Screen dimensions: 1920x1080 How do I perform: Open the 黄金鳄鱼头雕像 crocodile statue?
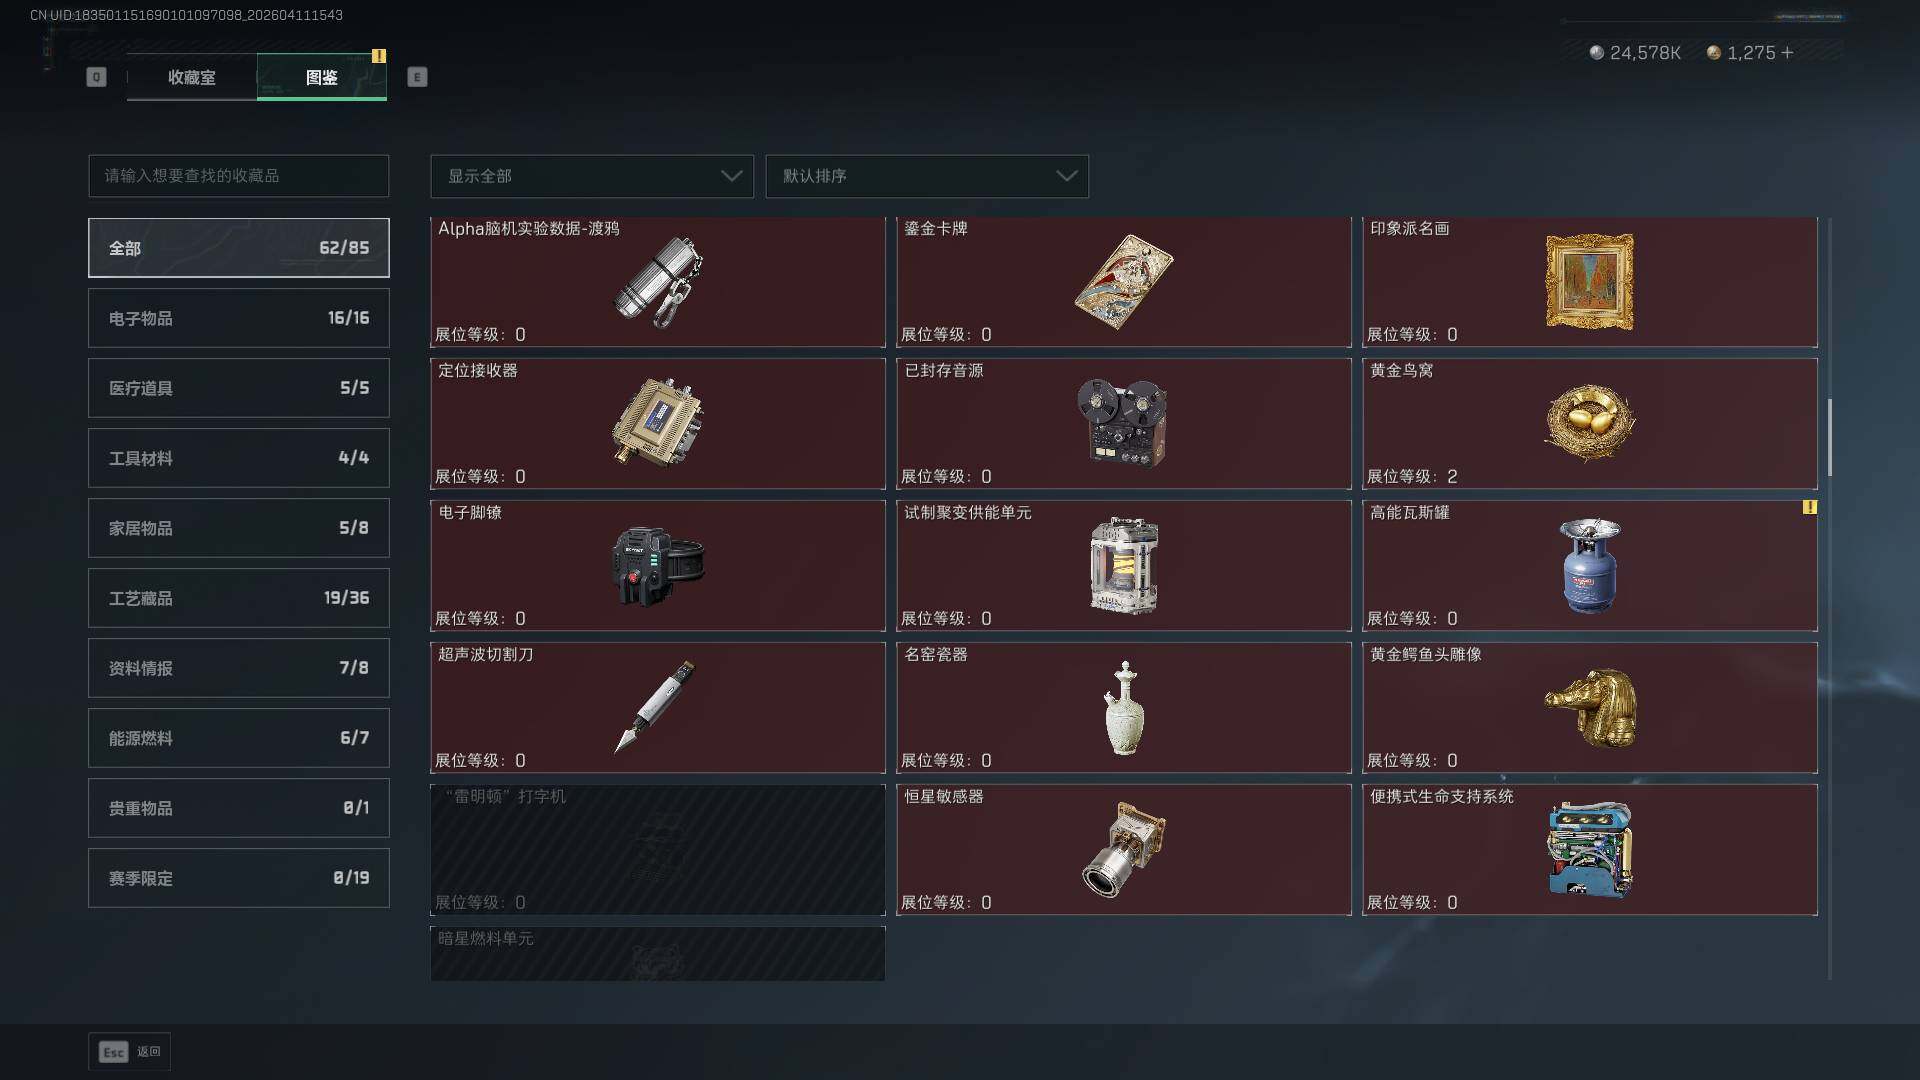(1589, 707)
